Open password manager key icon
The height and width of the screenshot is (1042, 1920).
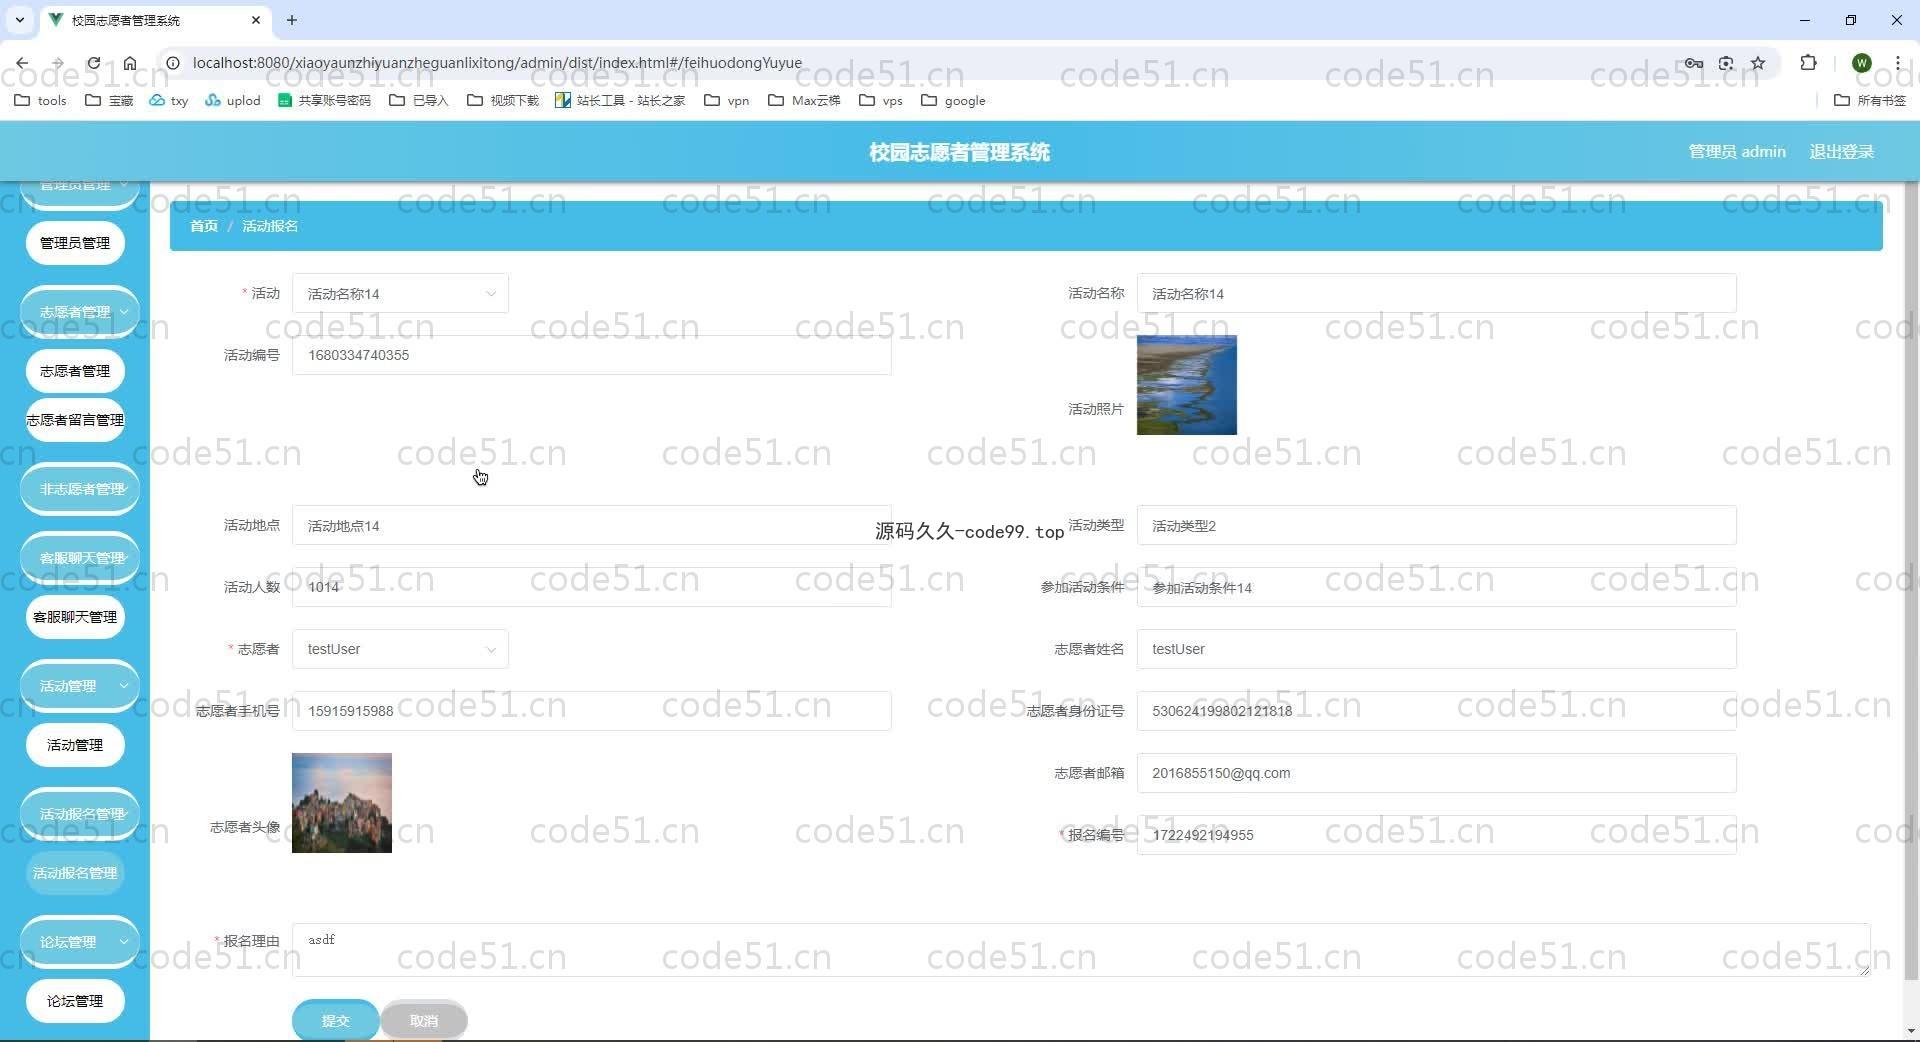(x=1693, y=63)
